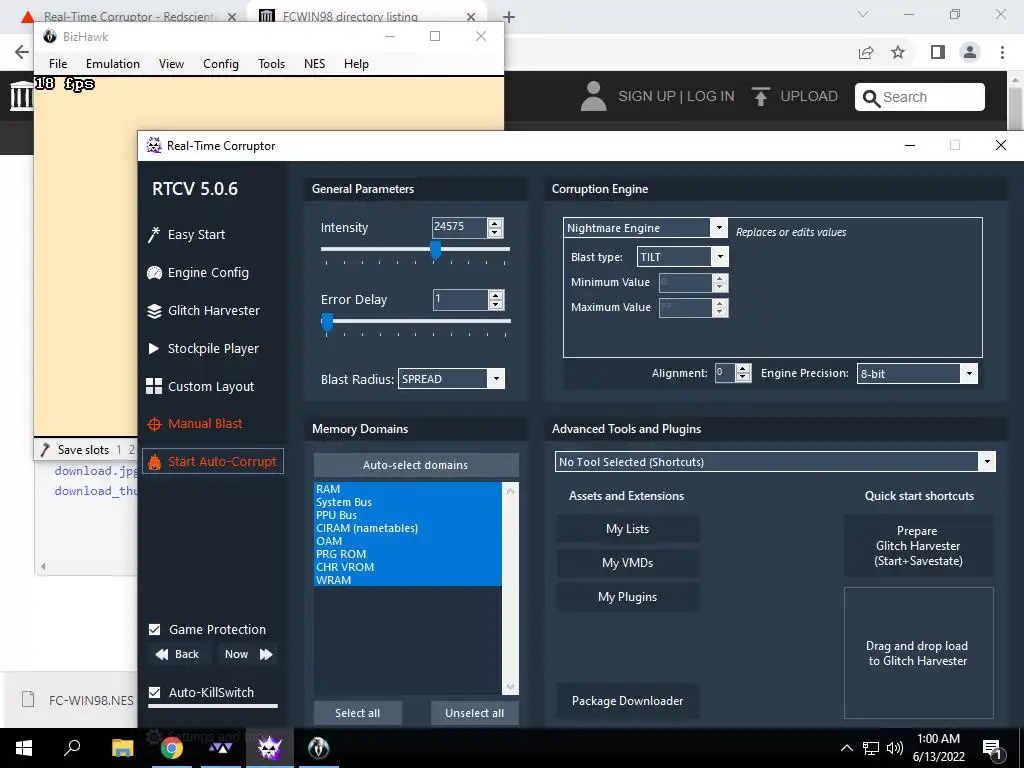Image resolution: width=1024 pixels, height=768 pixels.
Task: Increase Alignment with spinner up arrow
Action: [743, 369]
